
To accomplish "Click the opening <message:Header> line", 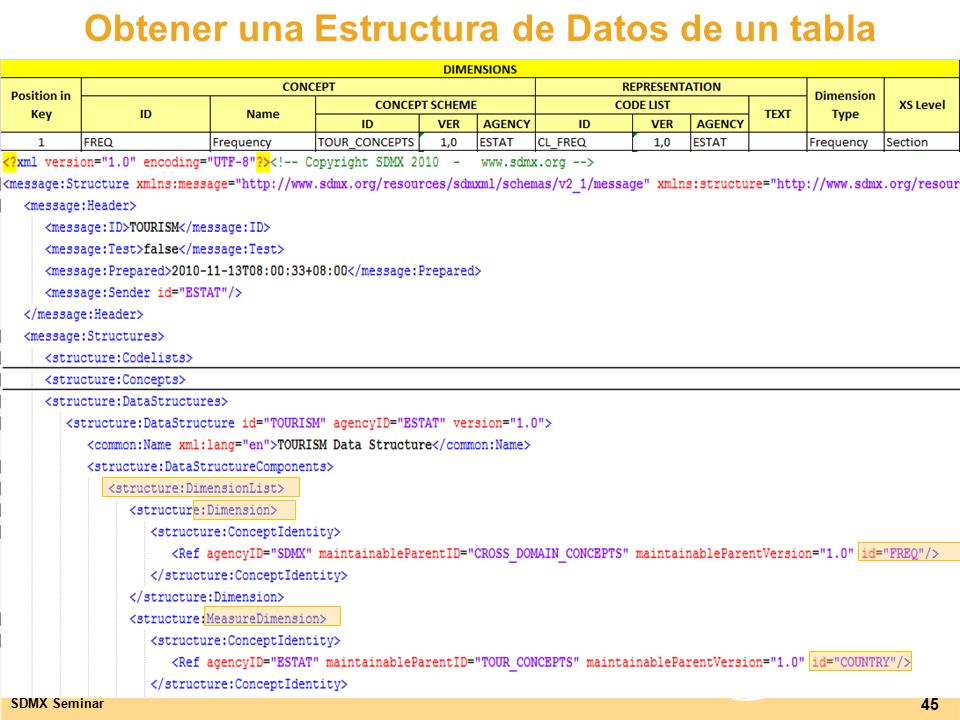I will tap(80, 206).
